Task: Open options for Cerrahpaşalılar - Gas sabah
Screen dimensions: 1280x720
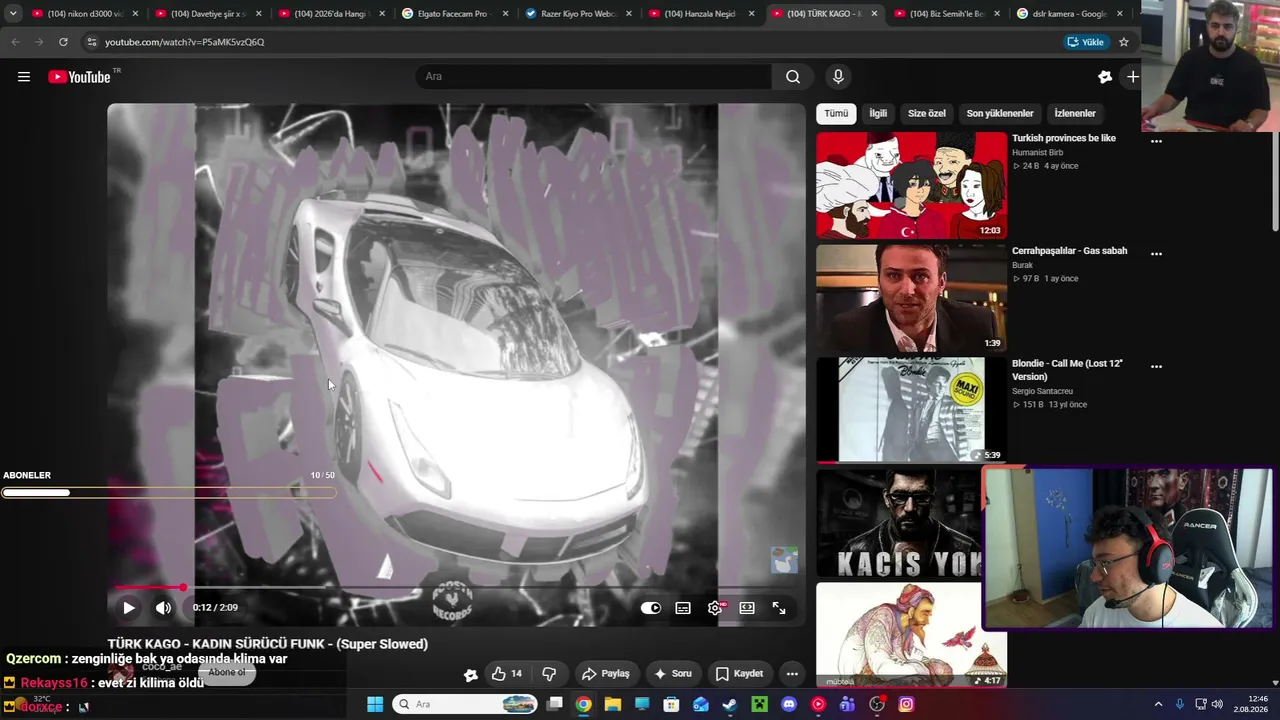Action: point(1156,254)
